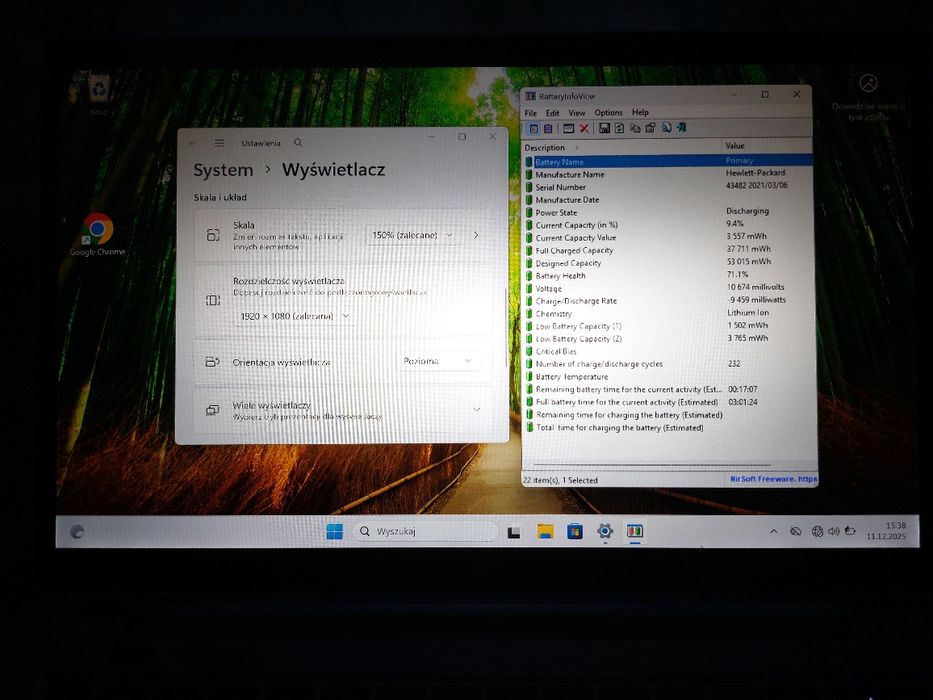Select the Current Capacity (in %) row
Screen dimensions: 933x700
click(x=668, y=225)
